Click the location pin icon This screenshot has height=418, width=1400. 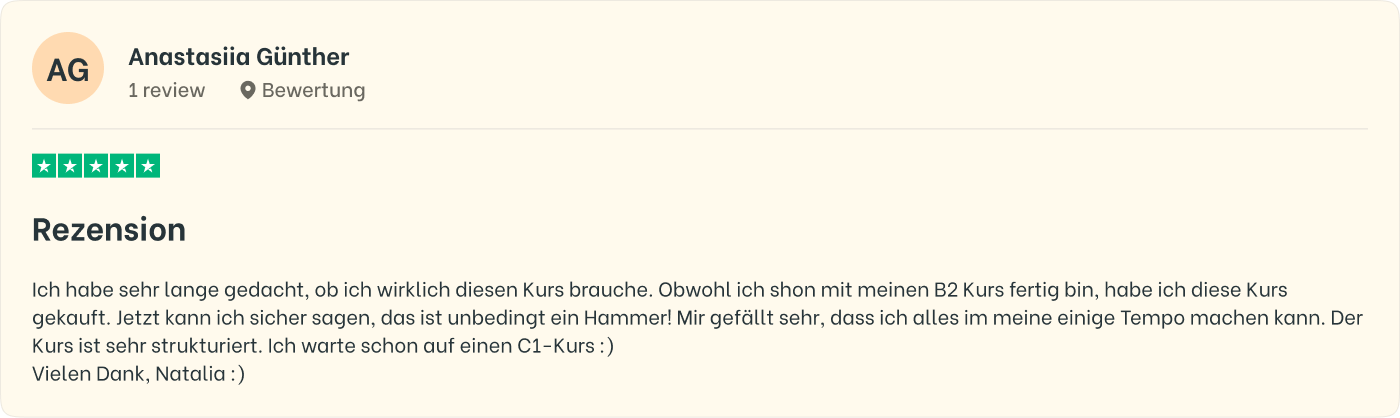click(x=248, y=90)
